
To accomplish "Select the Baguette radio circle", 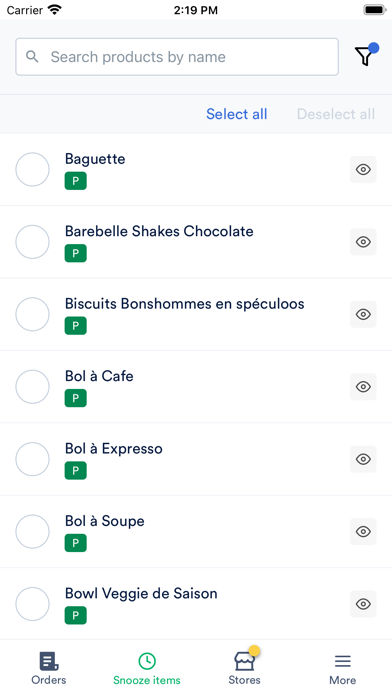I will [32, 169].
